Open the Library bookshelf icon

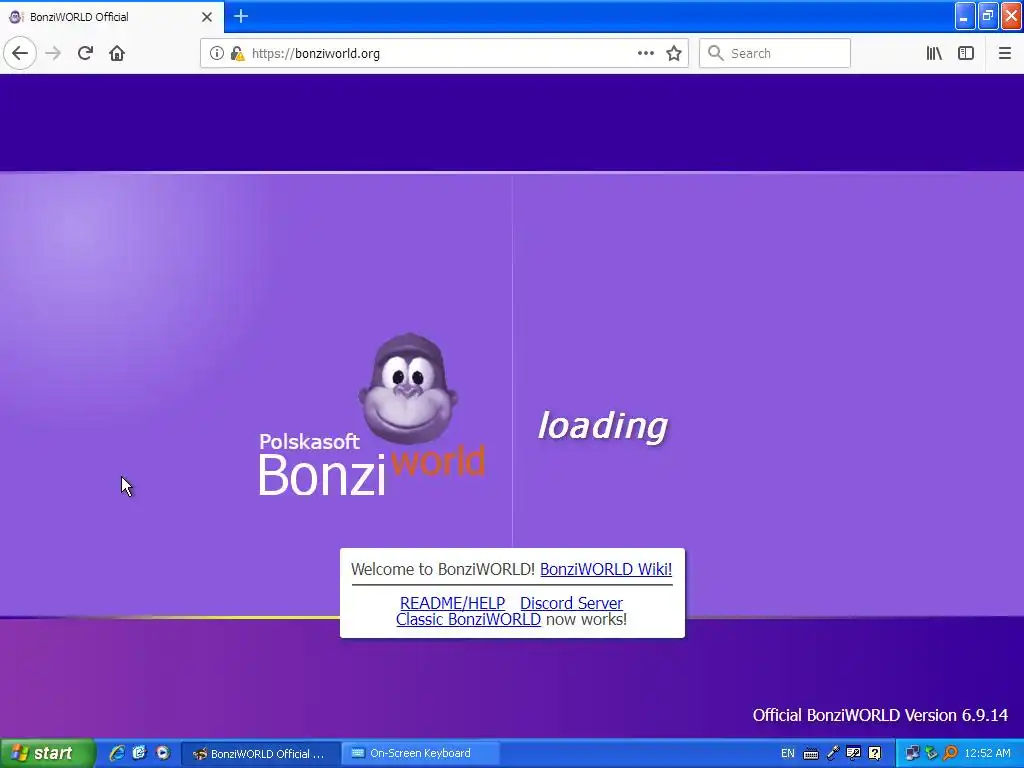(934, 54)
